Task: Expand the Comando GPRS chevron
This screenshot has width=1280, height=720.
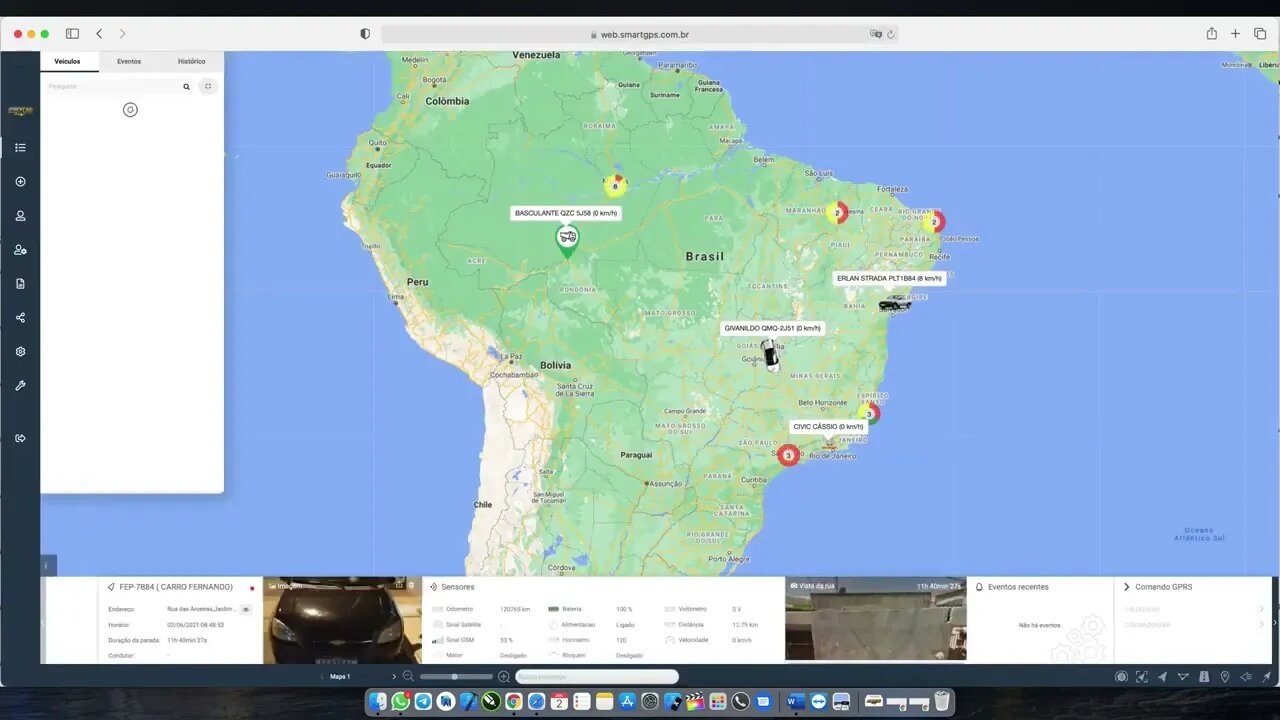Action: tap(1126, 587)
